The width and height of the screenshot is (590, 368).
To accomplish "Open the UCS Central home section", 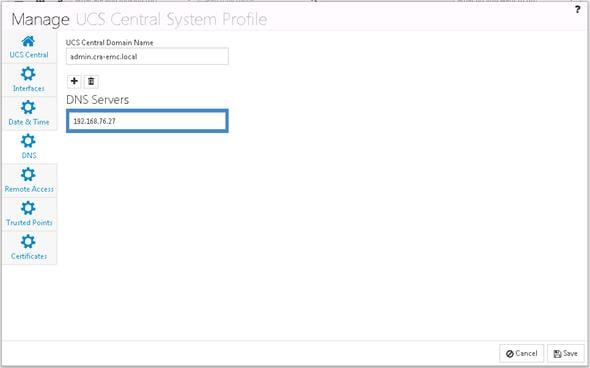I will coord(29,47).
